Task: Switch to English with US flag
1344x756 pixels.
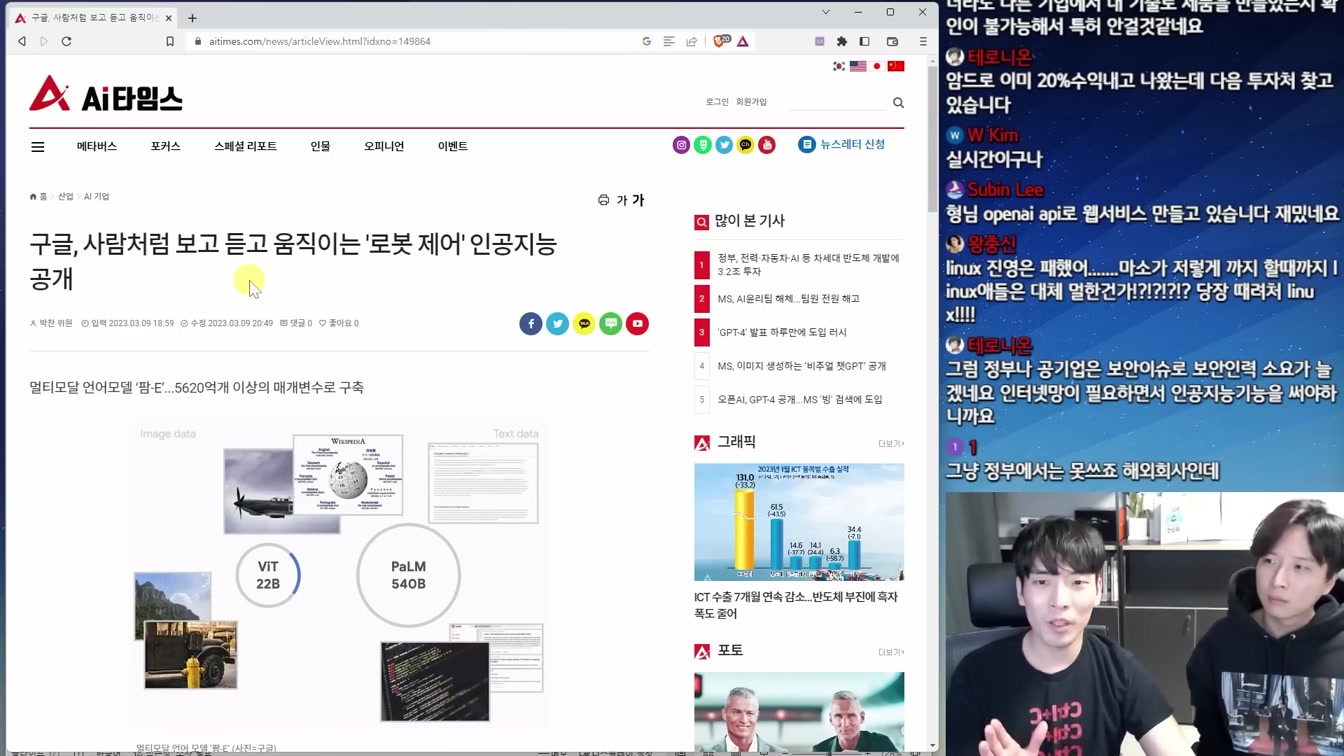Action: tap(858, 67)
